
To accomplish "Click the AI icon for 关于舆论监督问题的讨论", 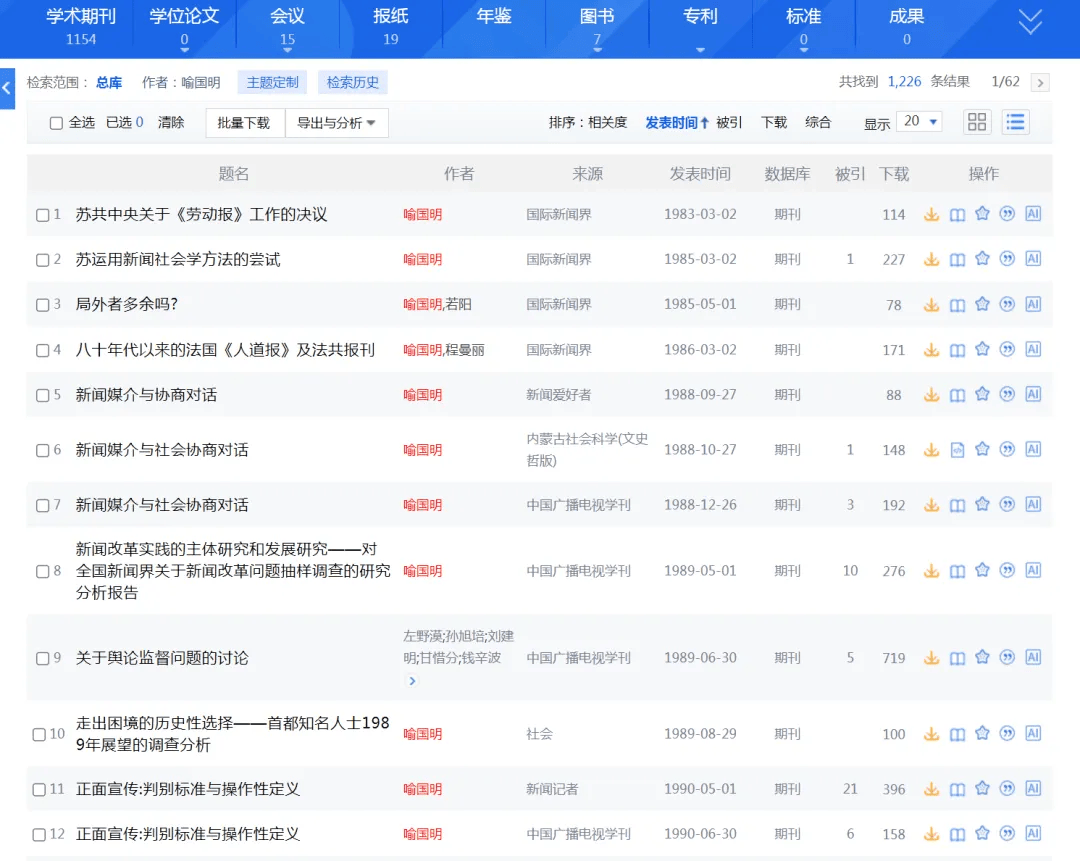I will (x=1033, y=658).
